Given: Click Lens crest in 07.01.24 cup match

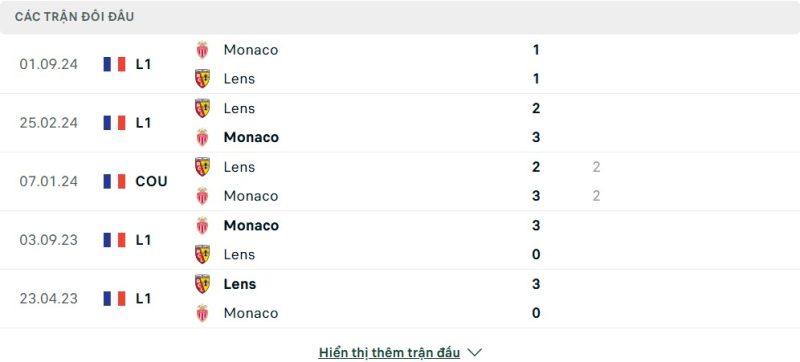Looking at the screenshot, I should coord(203,167).
